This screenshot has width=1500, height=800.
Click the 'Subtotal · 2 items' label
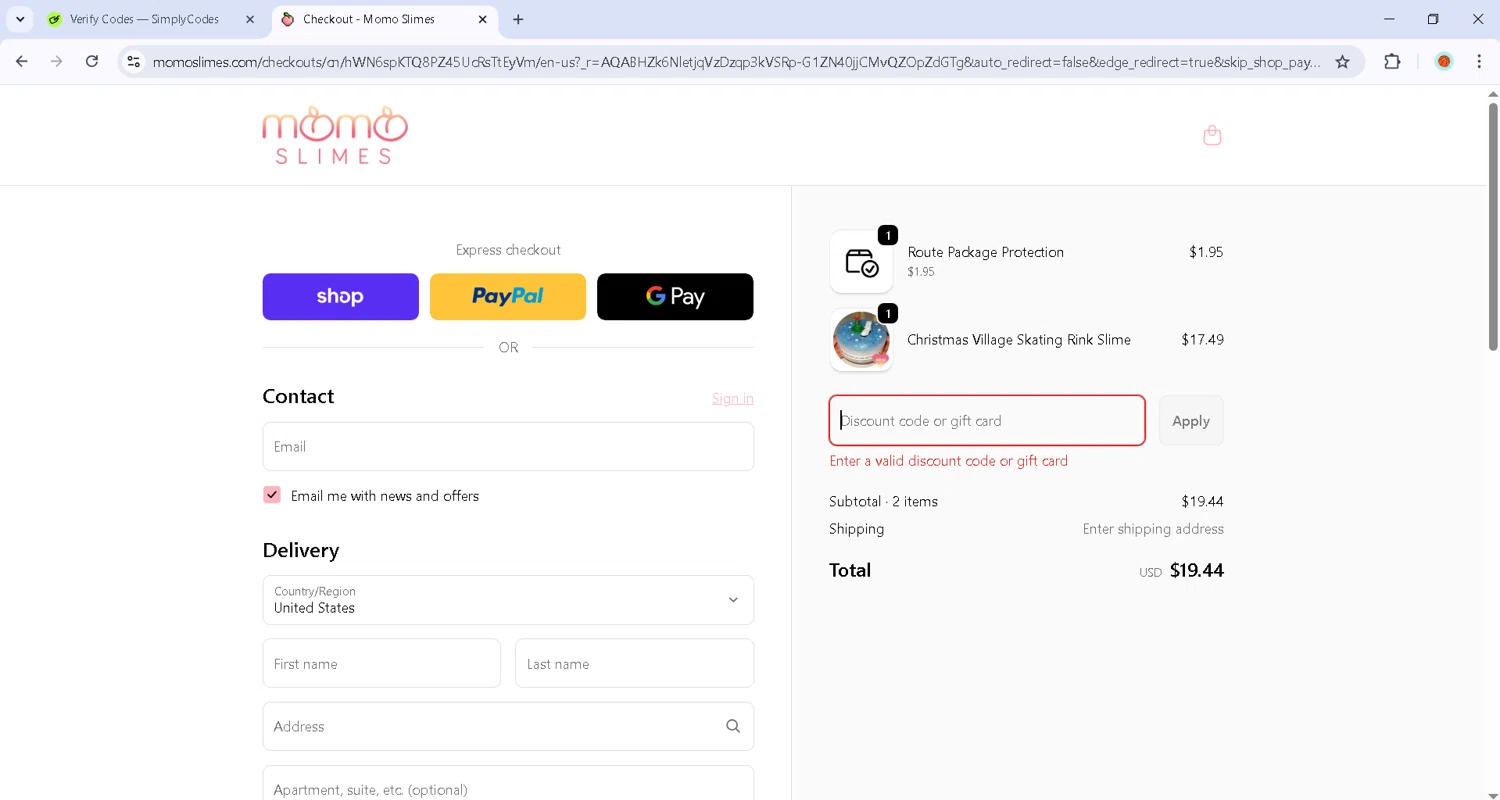click(x=884, y=501)
